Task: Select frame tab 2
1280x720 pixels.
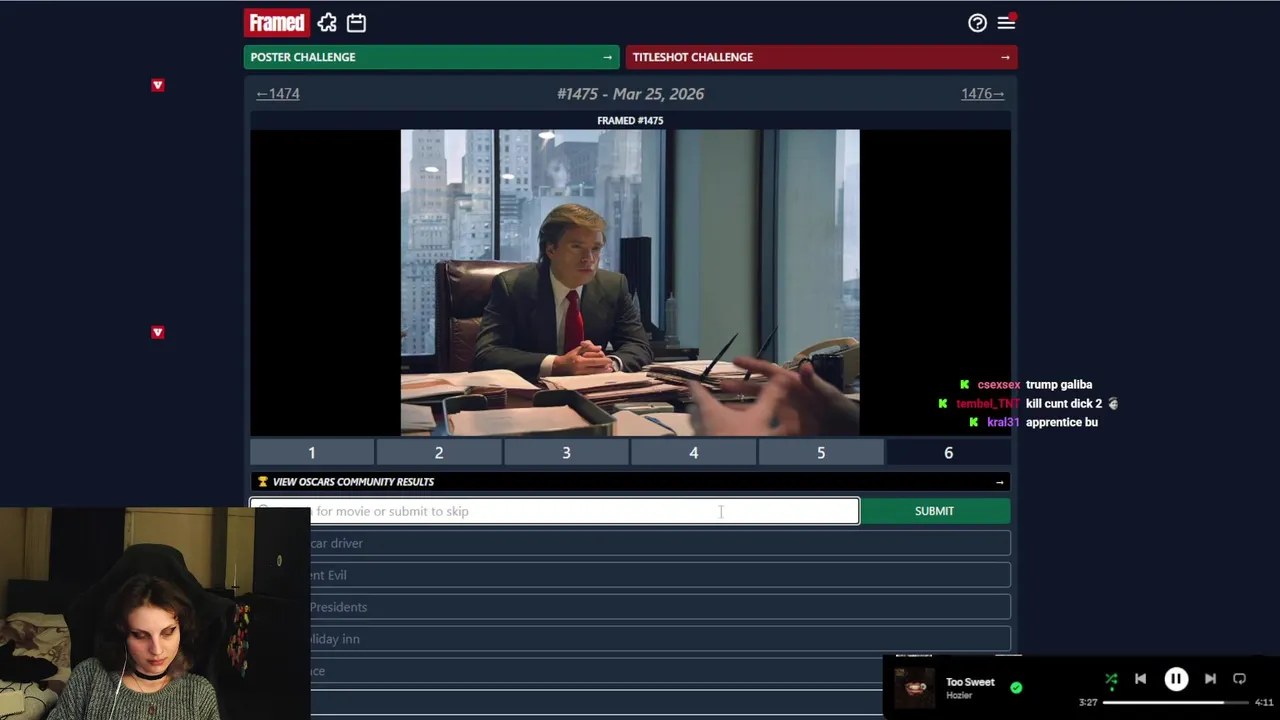Action: [439, 453]
